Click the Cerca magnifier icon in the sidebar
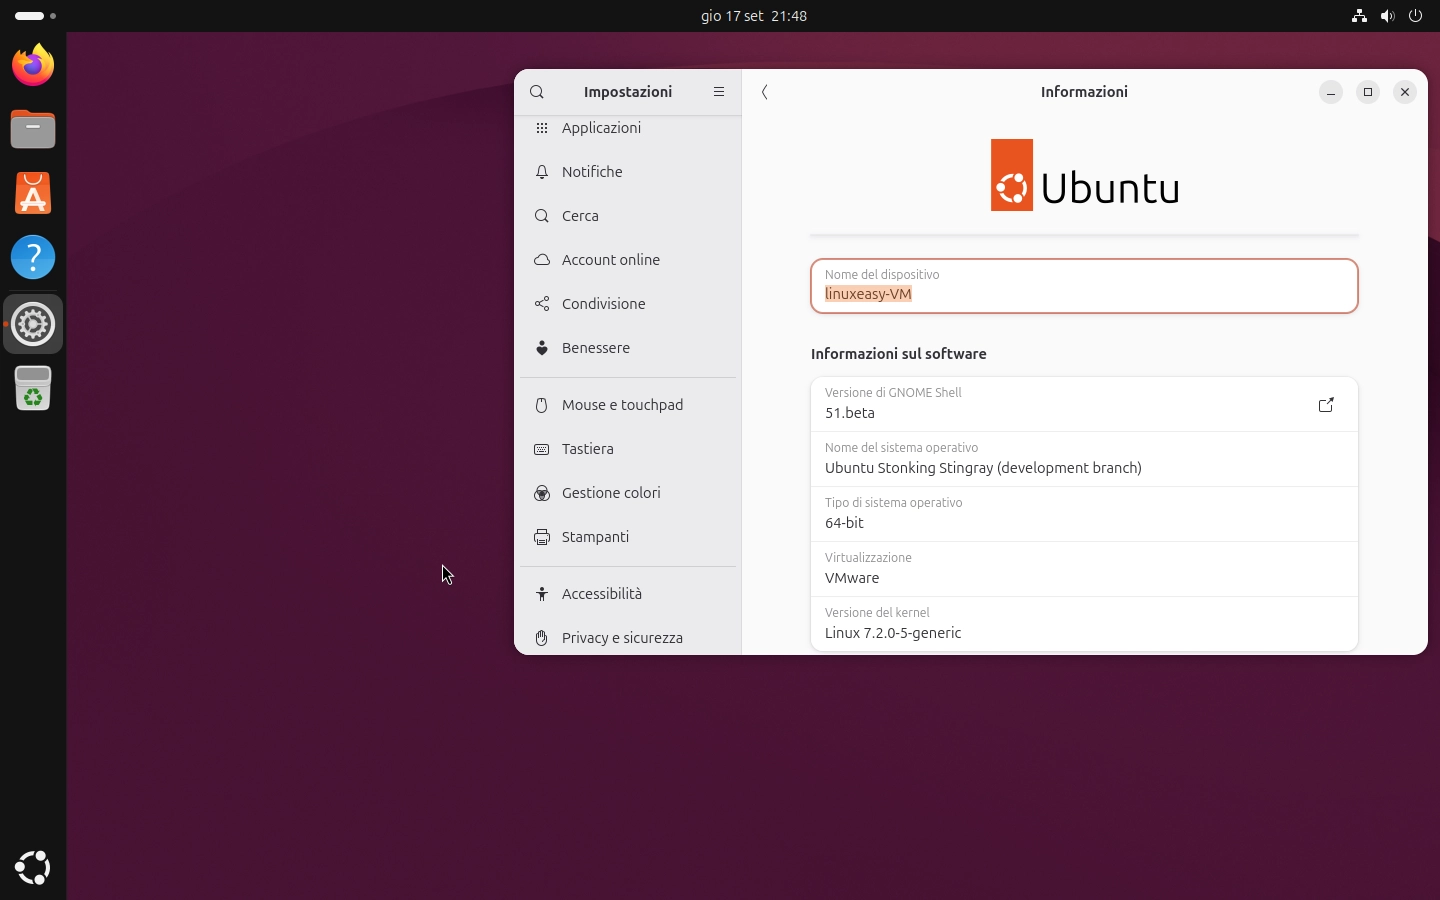Viewport: 1440px width, 900px height. tap(542, 216)
